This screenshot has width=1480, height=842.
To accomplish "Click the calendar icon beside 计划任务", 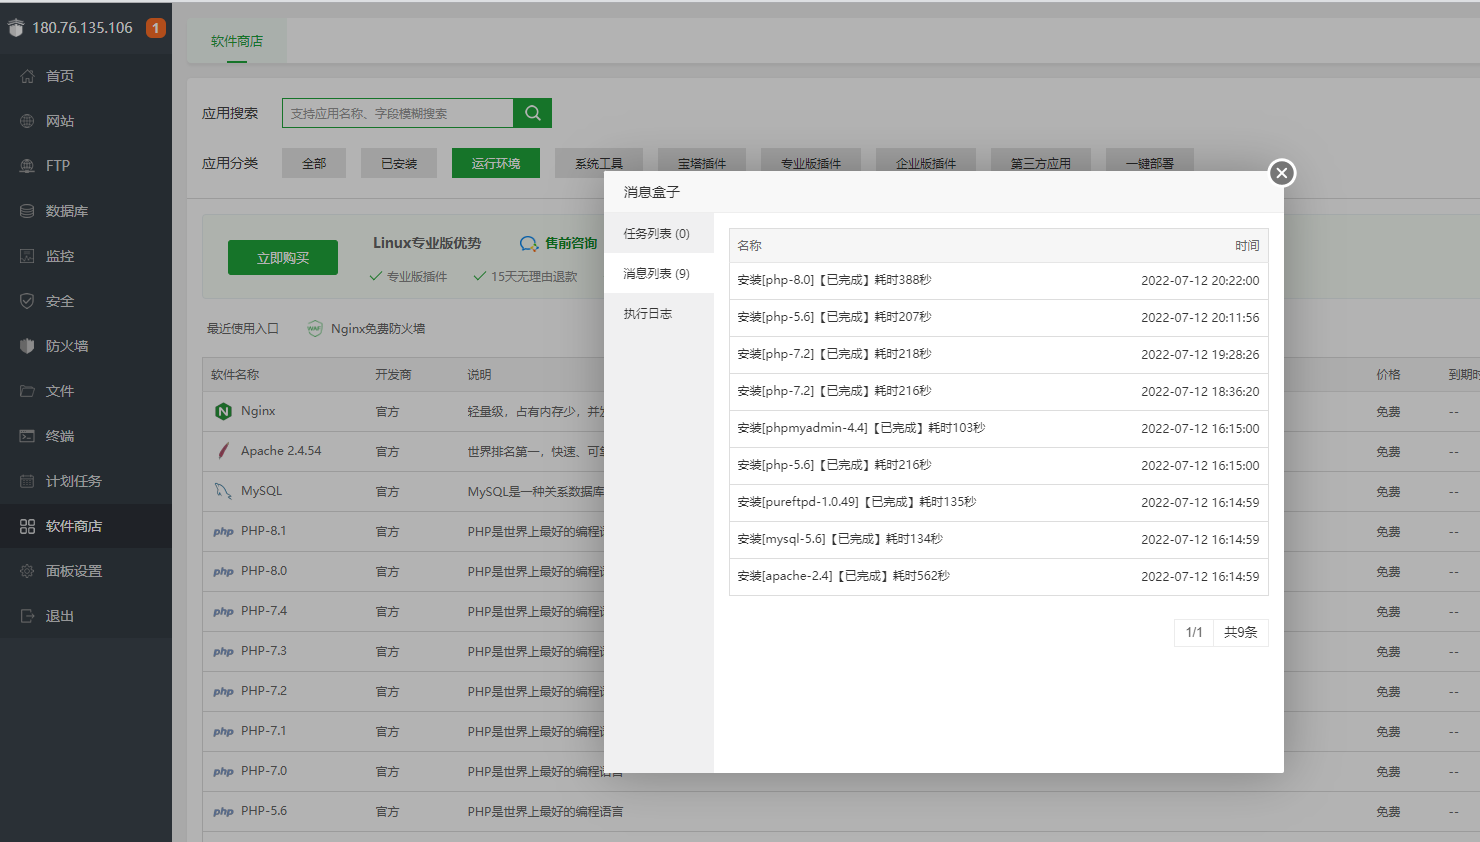I will point(27,481).
